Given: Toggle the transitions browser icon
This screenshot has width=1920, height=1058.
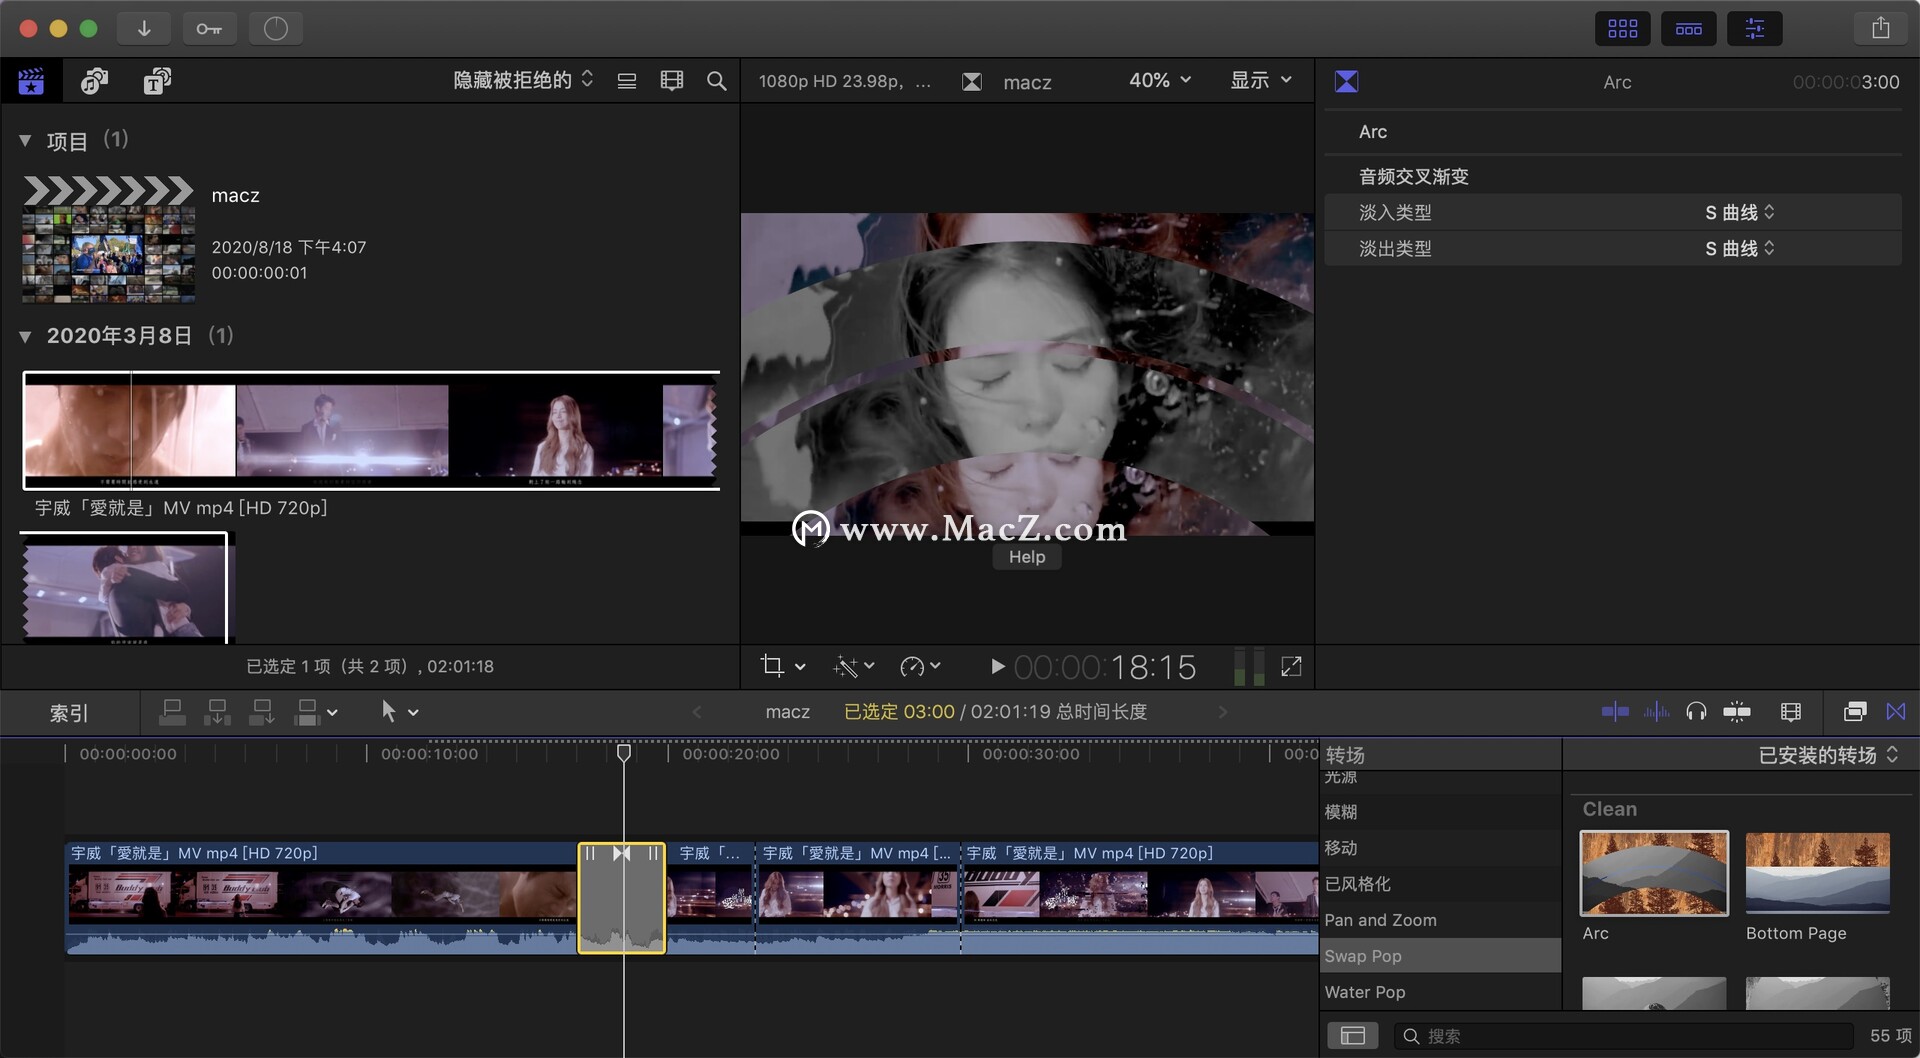Looking at the screenshot, I should [x=1896, y=711].
